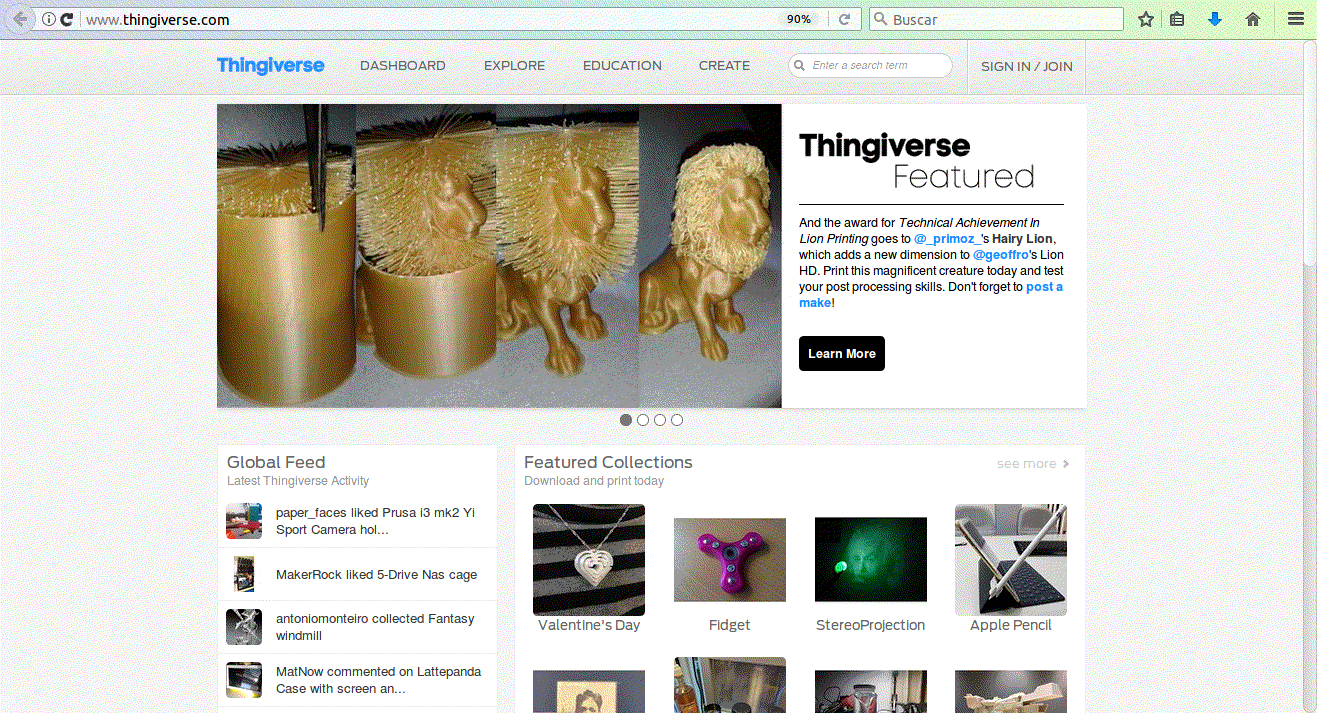Click the Thingiverse logo
This screenshot has height=713, width=1317.
[x=270, y=65]
